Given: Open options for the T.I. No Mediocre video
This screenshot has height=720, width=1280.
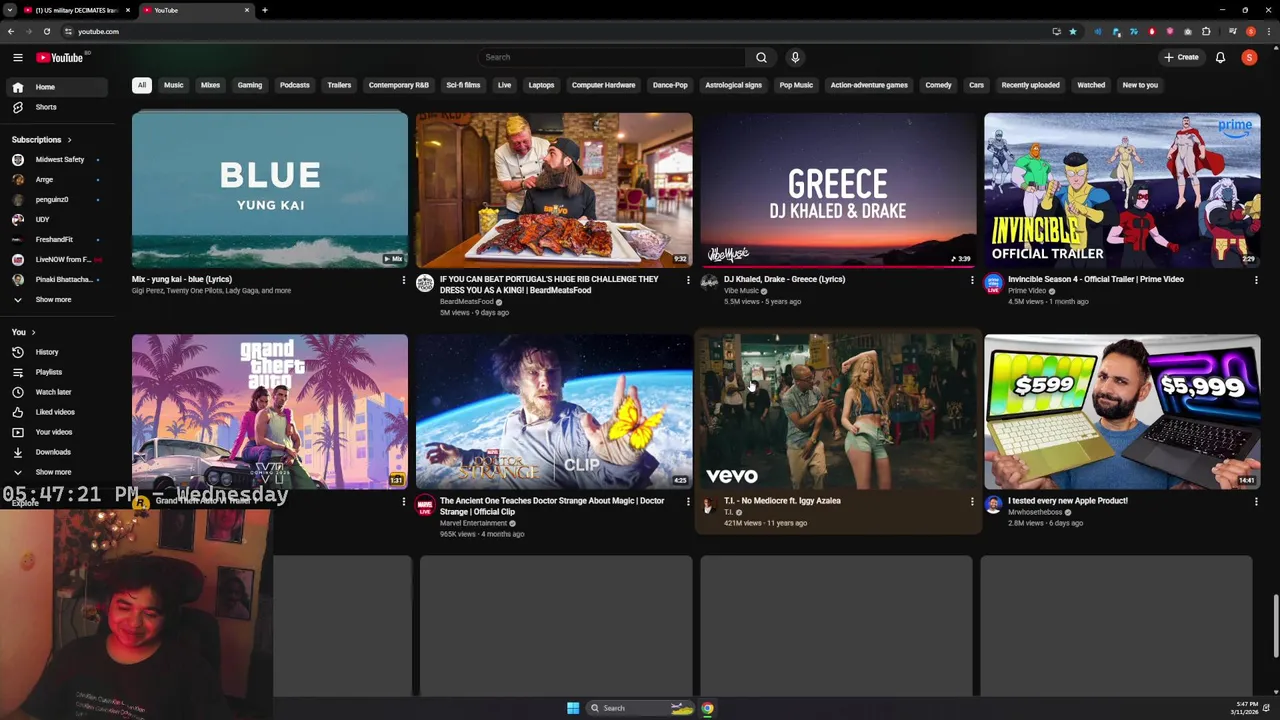Looking at the screenshot, I should pyautogui.click(x=972, y=501).
